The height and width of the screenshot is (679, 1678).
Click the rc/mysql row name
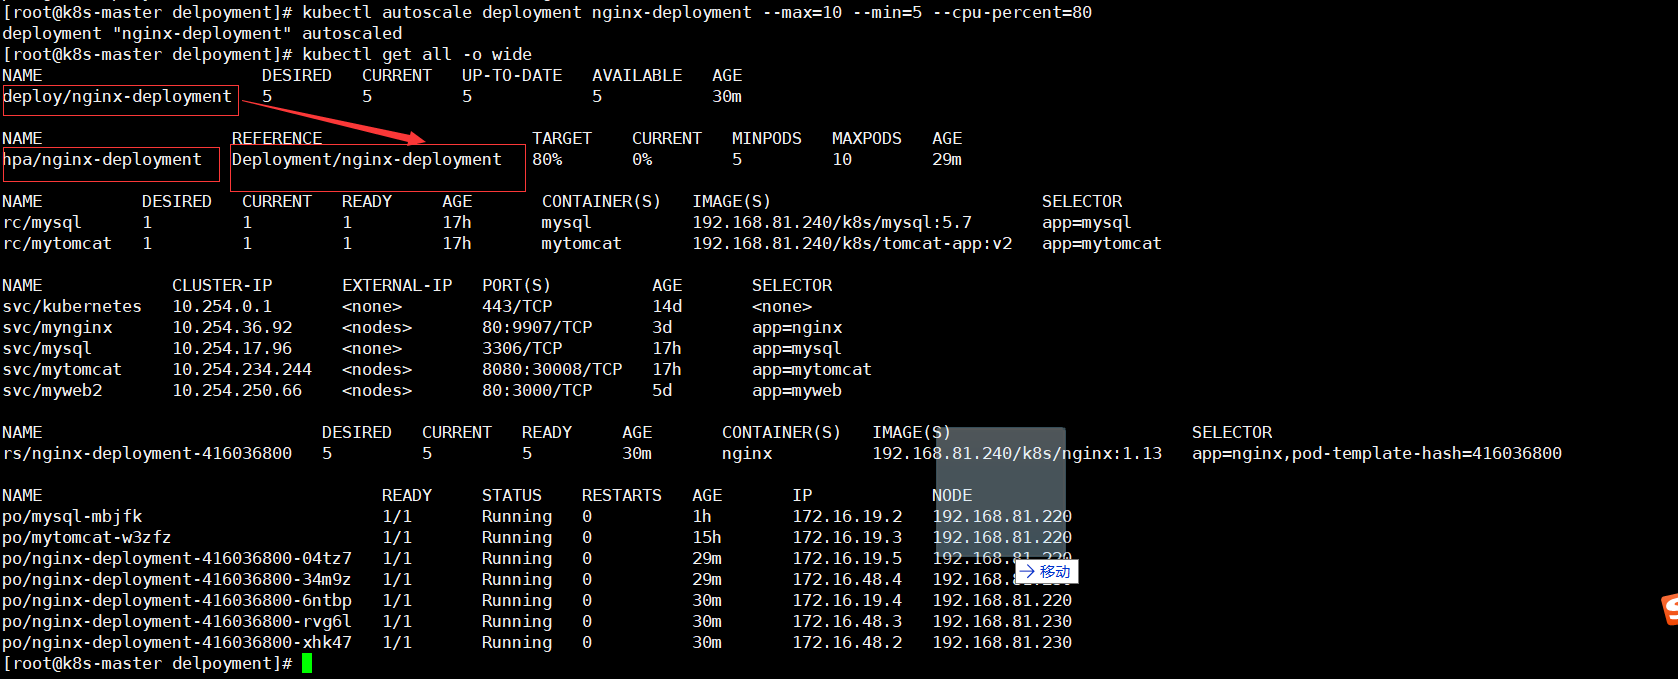[42, 222]
